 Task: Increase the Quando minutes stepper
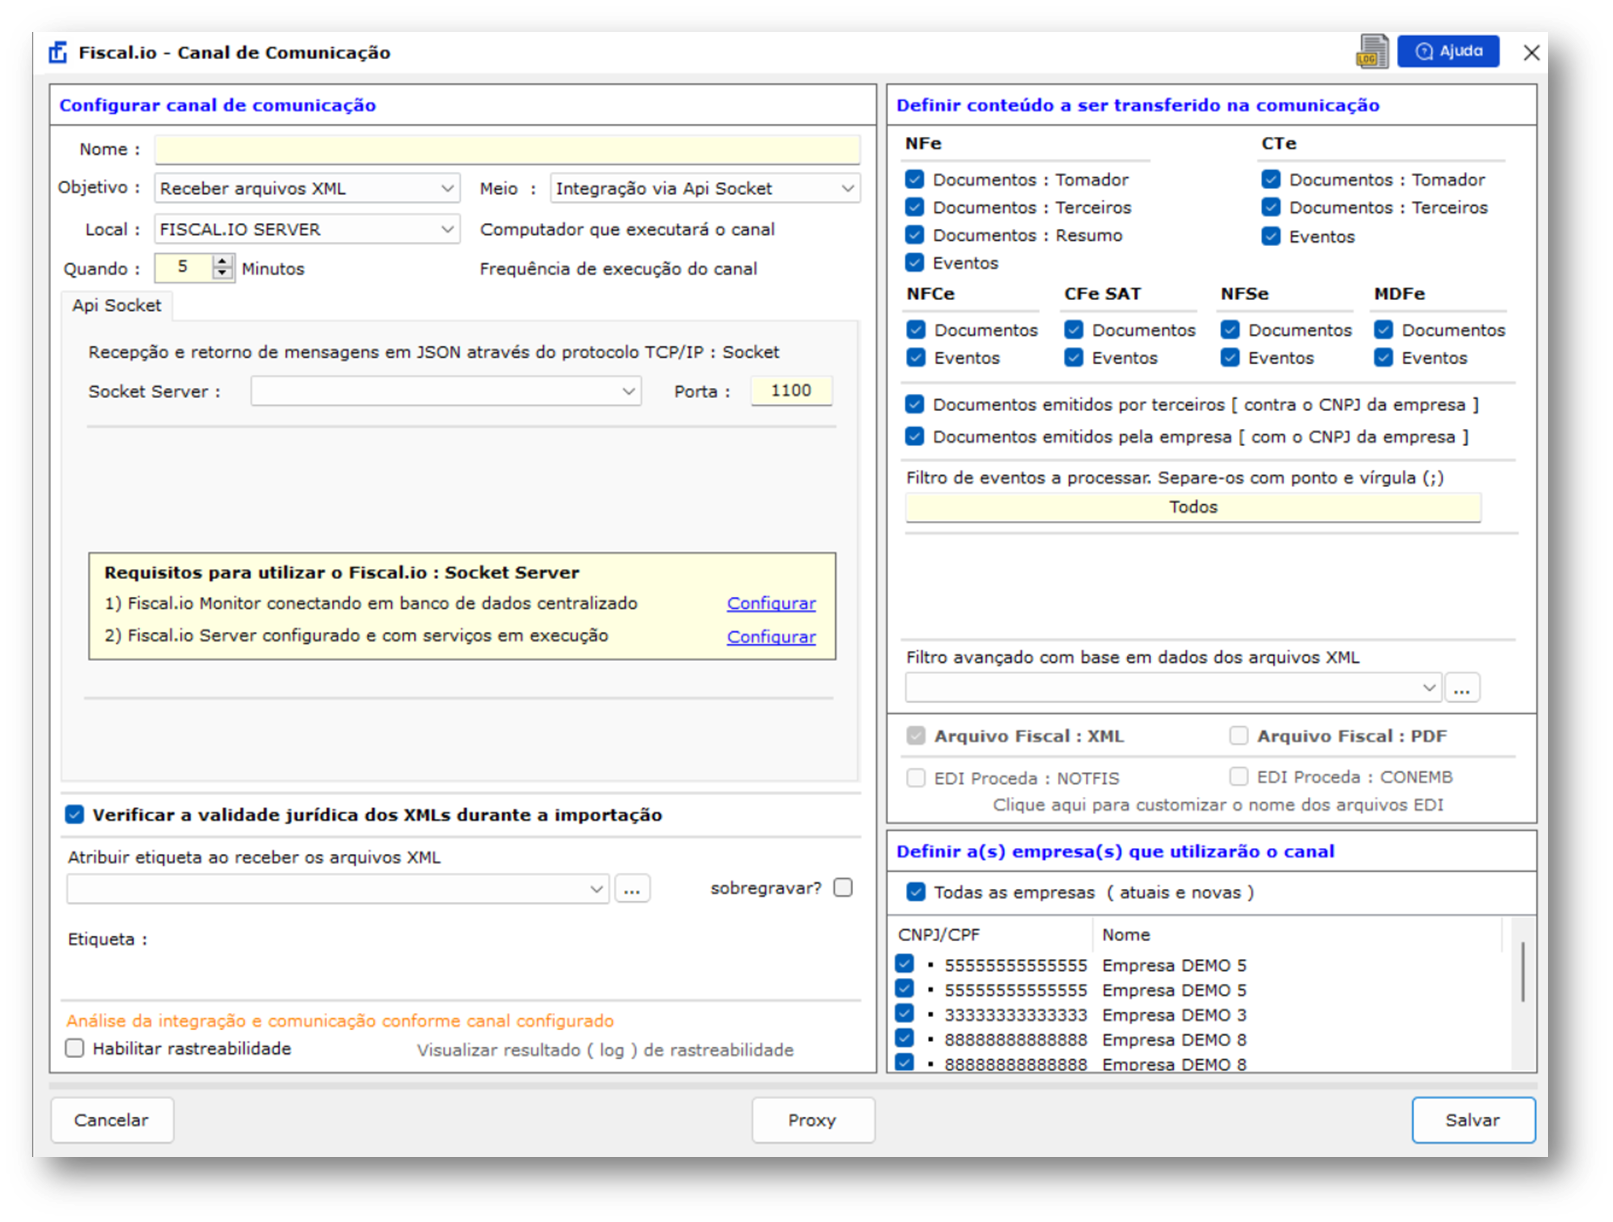(x=223, y=261)
